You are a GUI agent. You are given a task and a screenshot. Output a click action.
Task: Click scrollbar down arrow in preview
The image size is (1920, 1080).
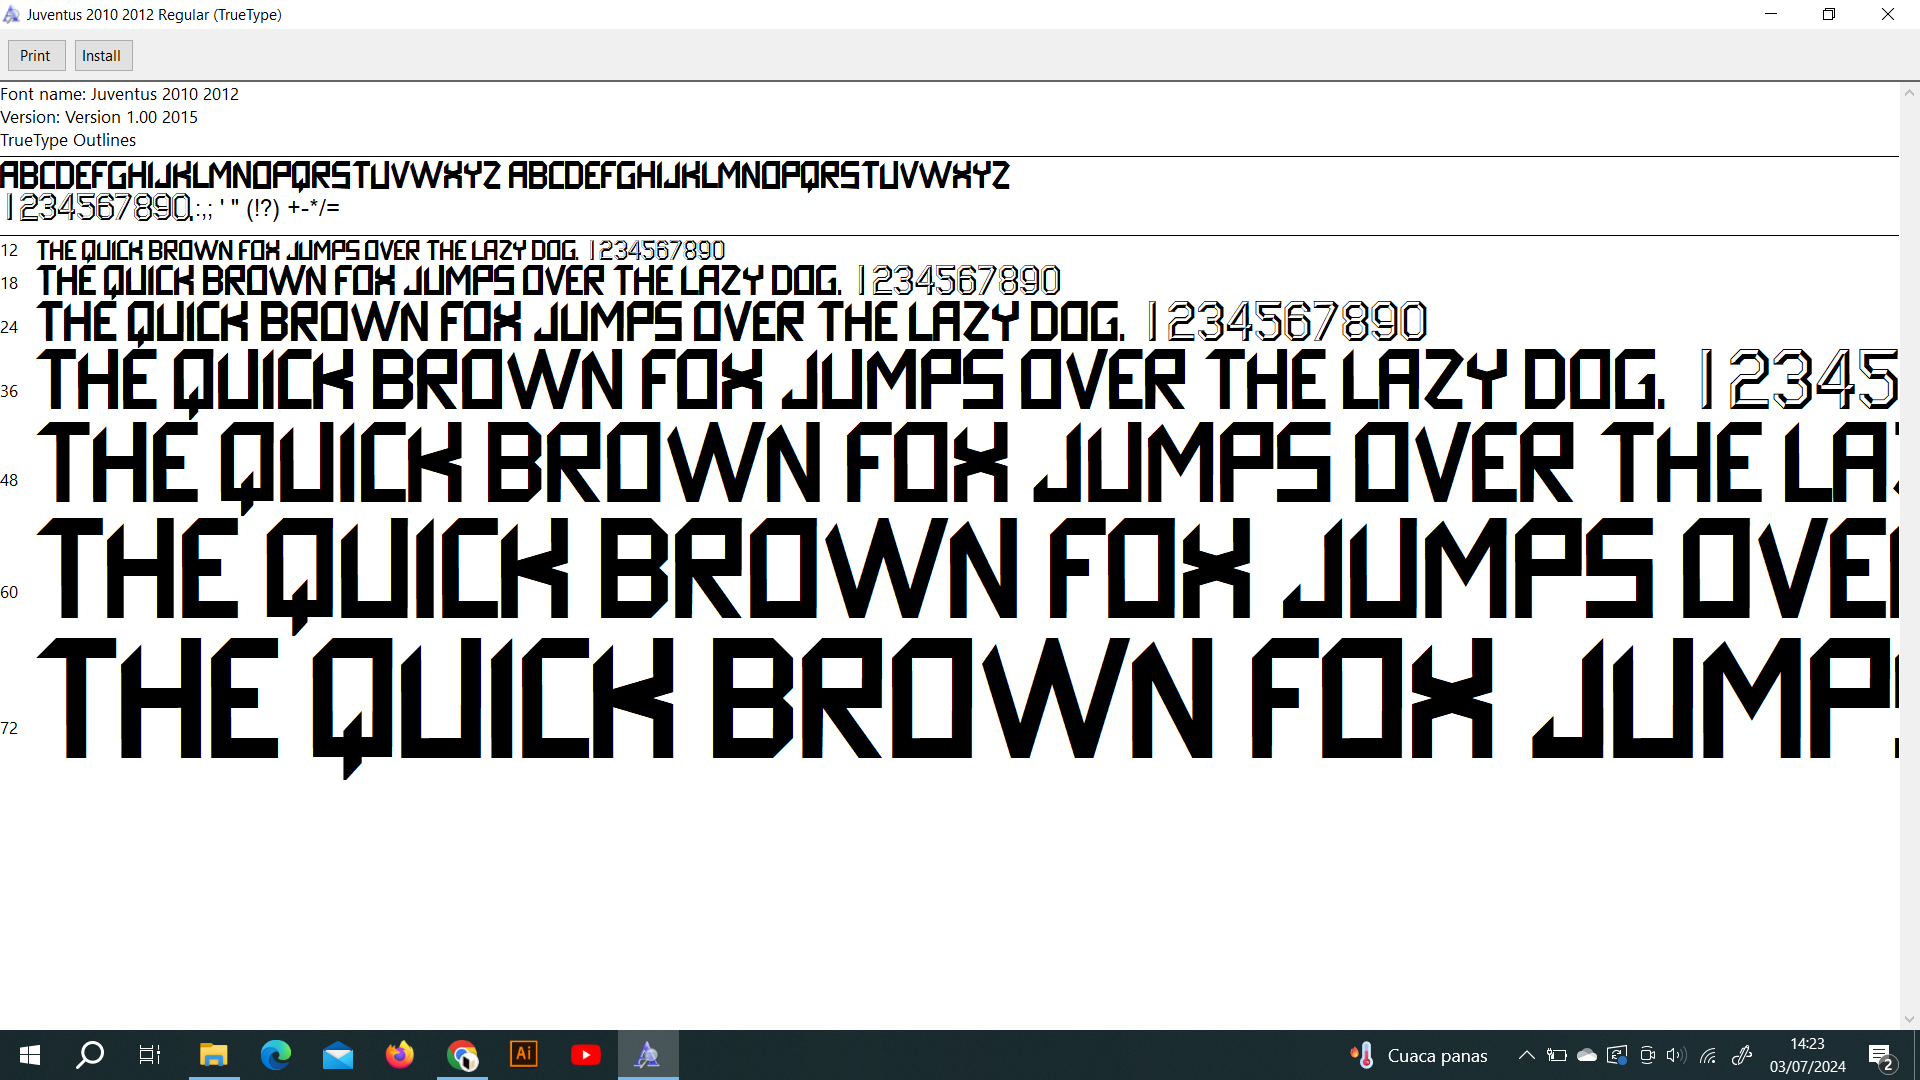point(1909,1019)
